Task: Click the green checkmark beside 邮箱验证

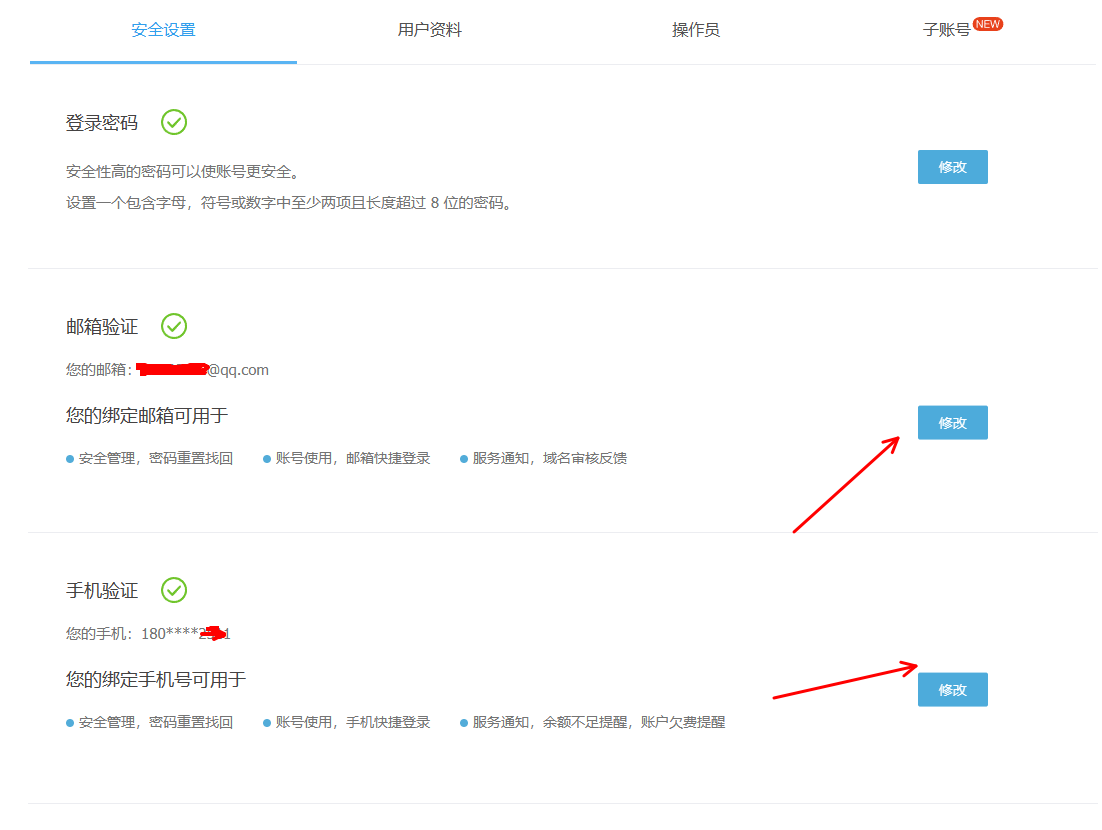Action: coord(174,326)
